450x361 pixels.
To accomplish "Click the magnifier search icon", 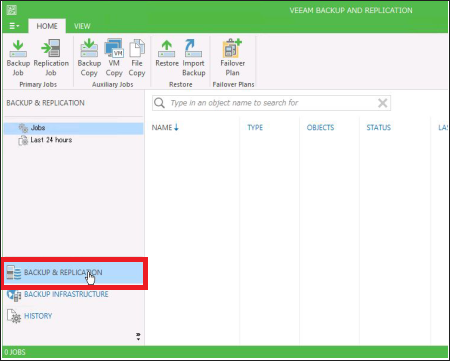I will point(159,103).
